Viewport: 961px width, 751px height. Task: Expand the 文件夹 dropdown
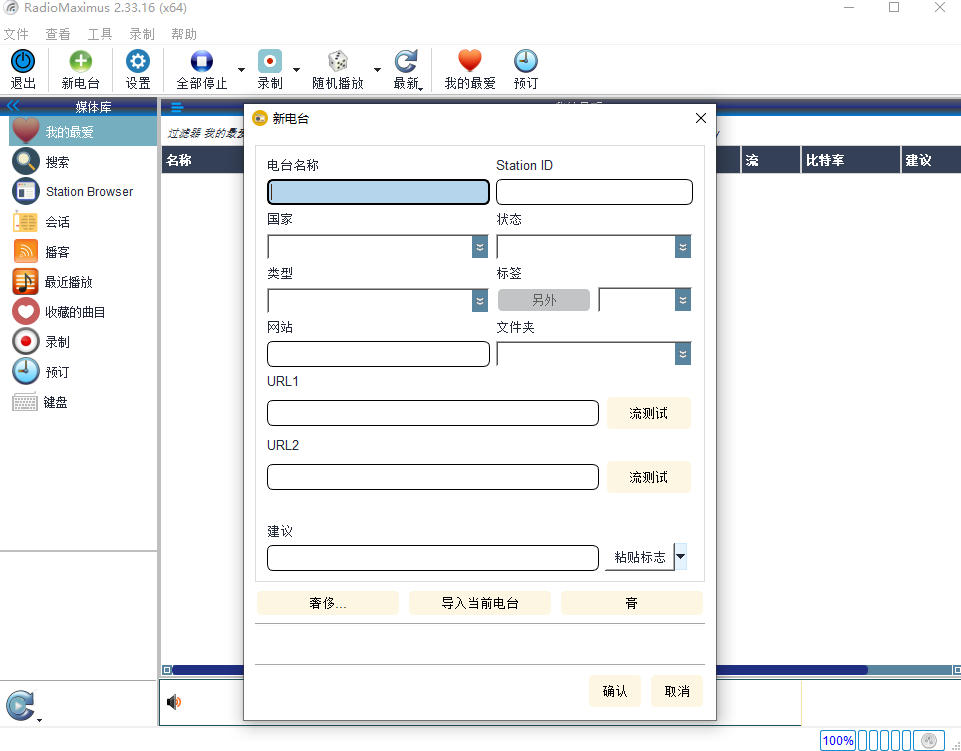coord(683,354)
